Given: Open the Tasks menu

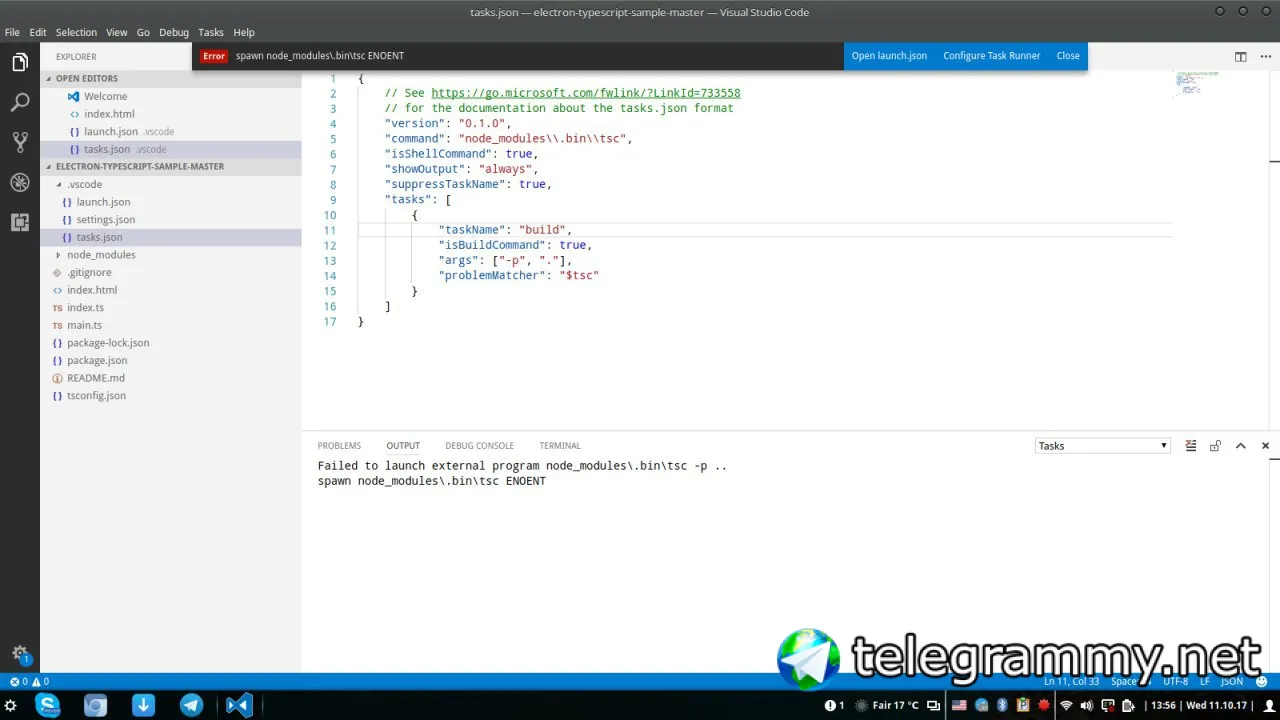Looking at the screenshot, I should pos(211,32).
